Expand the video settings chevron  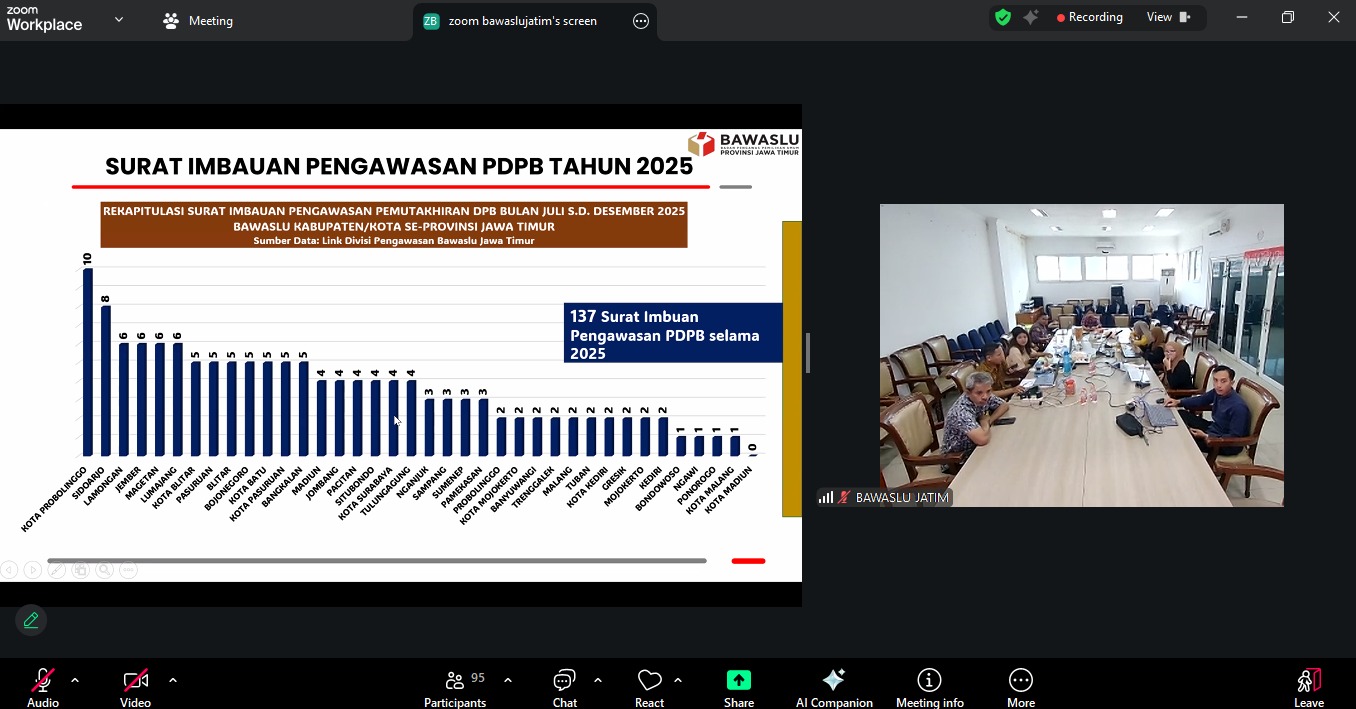click(x=173, y=681)
